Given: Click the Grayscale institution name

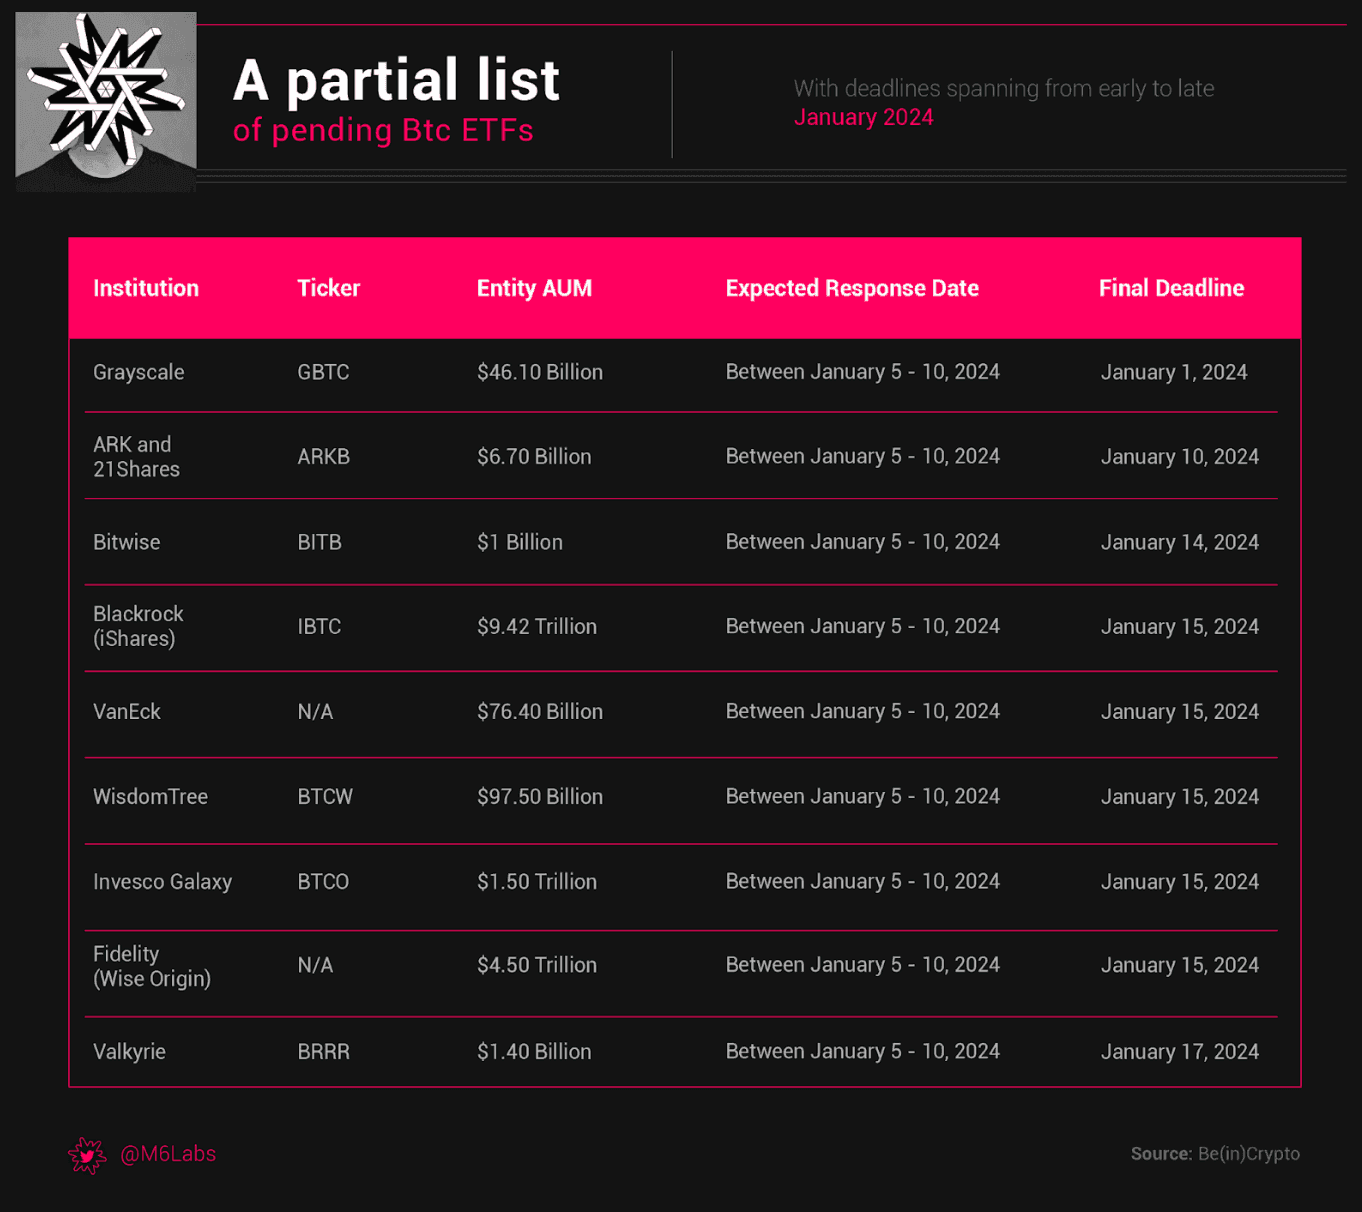Looking at the screenshot, I should point(139,373).
